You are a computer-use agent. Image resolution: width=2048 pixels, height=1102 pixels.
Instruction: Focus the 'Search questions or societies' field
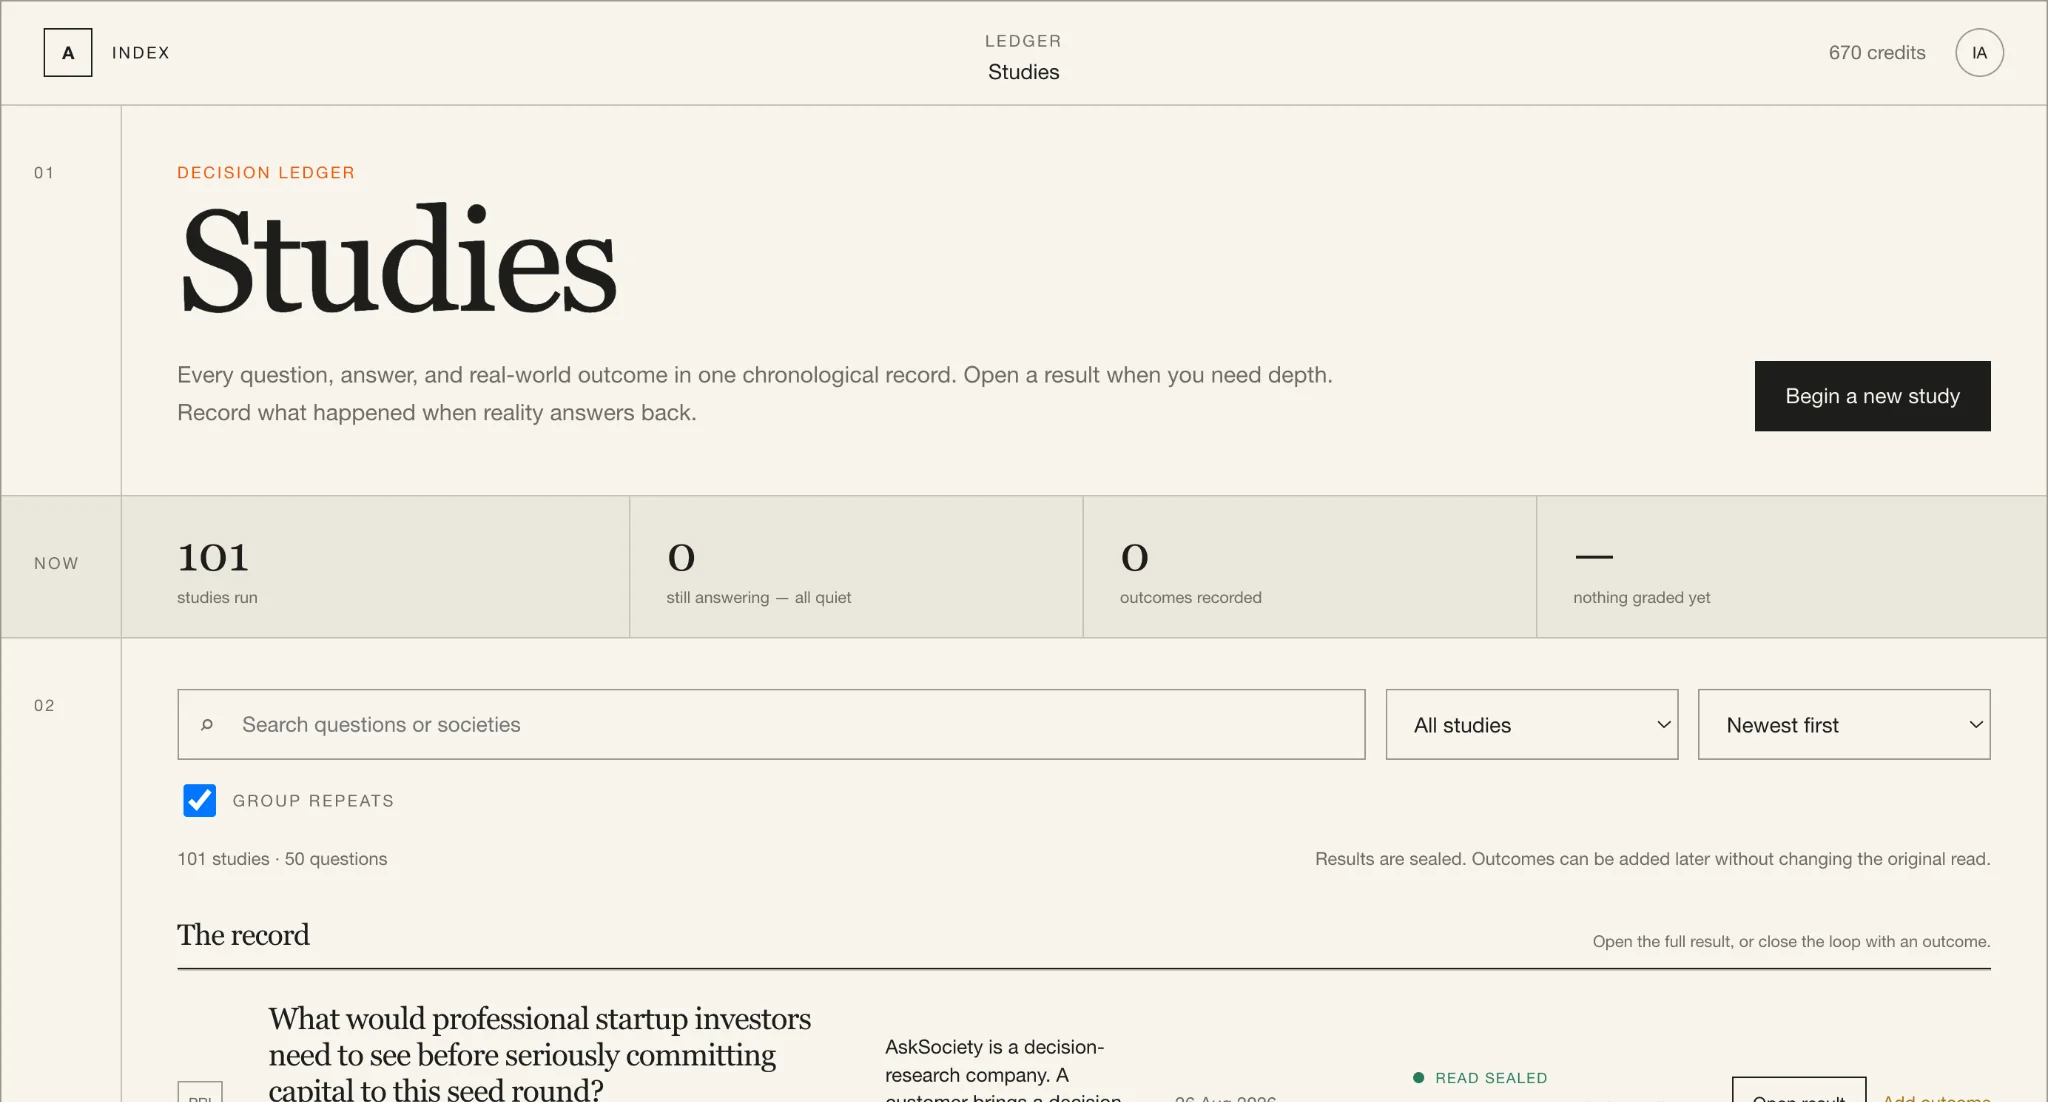[771, 724]
